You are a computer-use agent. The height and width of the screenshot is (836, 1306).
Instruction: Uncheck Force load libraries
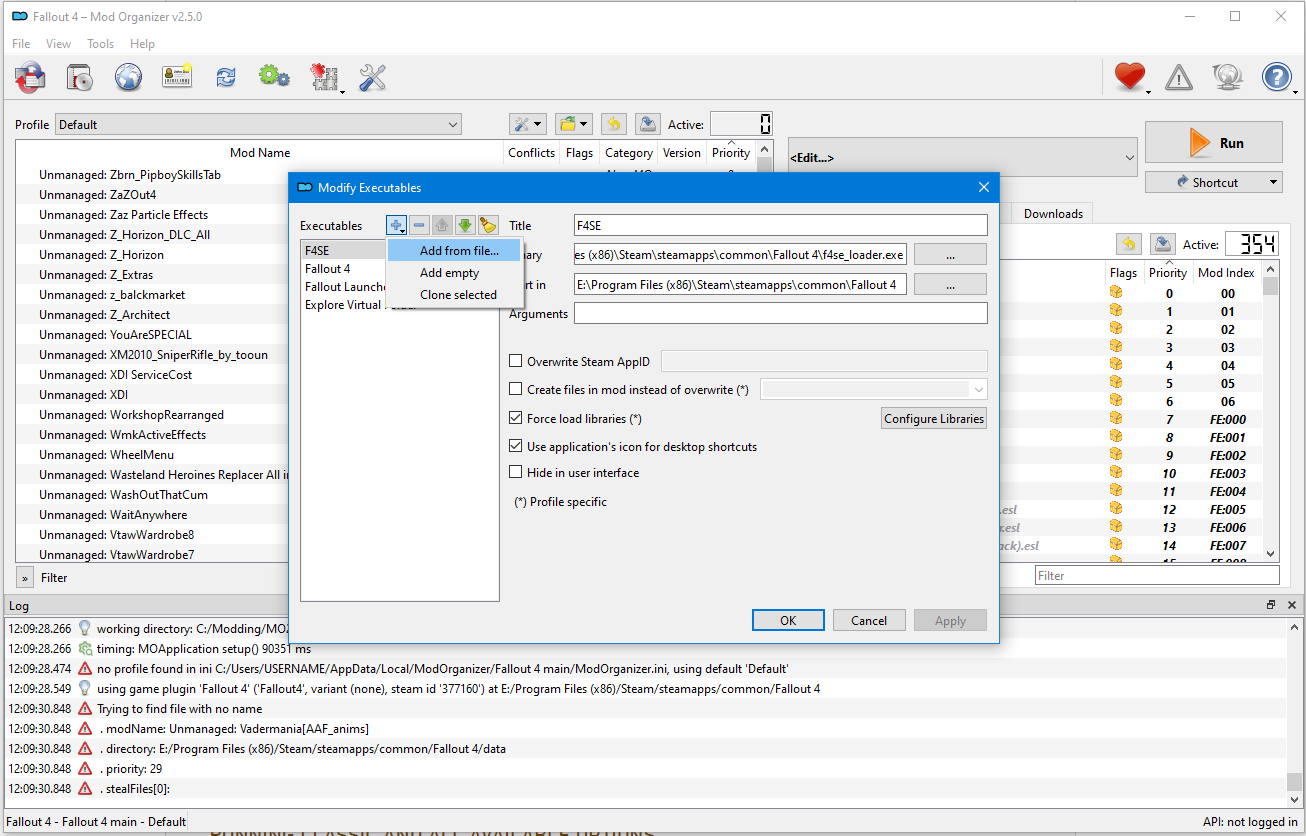[x=516, y=419]
